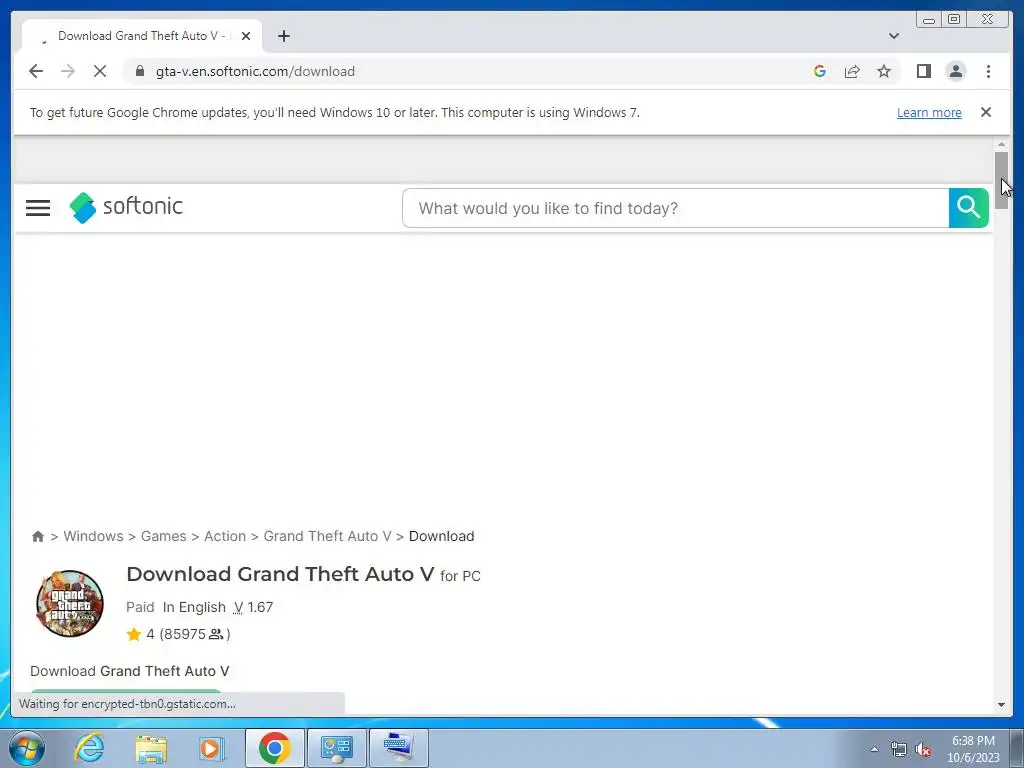1024x768 pixels.
Task: Click the page scrollbar up arrow
Action: pyautogui.click(x=1001, y=144)
